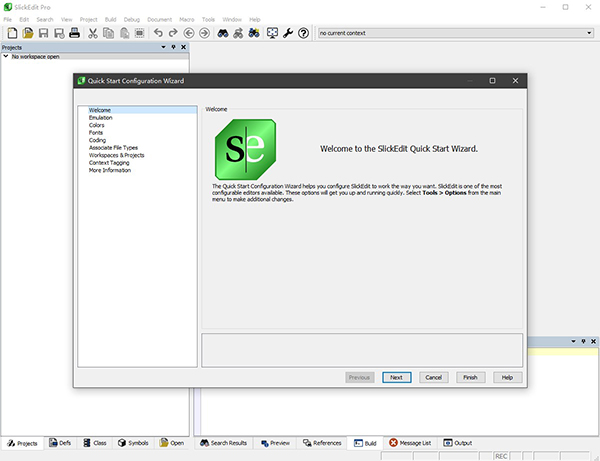
Task: Open the Tools menu
Action: tap(208, 19)
